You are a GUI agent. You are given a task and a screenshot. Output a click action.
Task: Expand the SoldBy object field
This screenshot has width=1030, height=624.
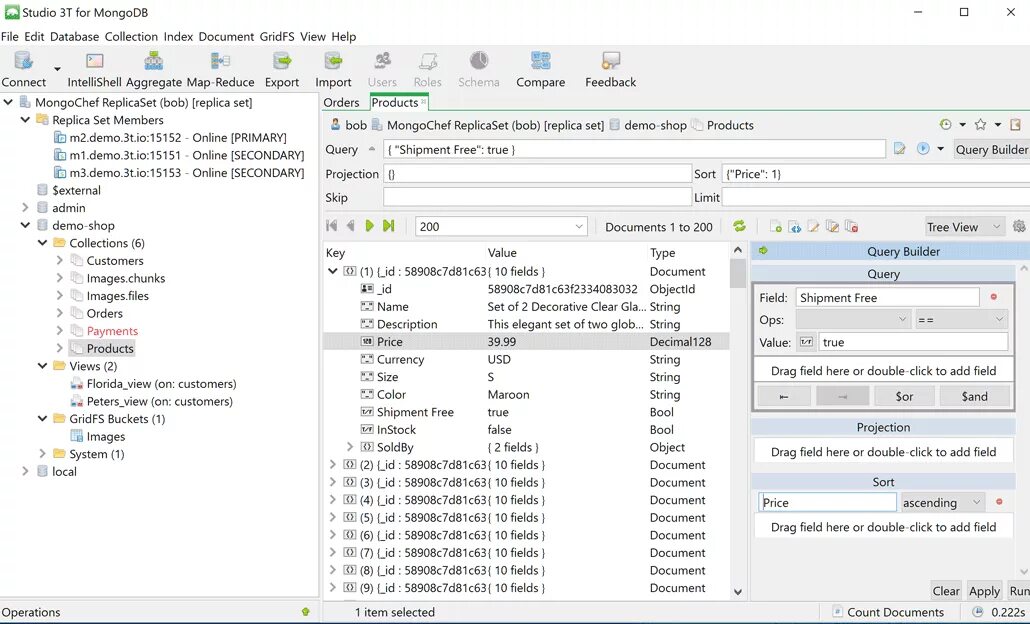(x=350, y=447)
